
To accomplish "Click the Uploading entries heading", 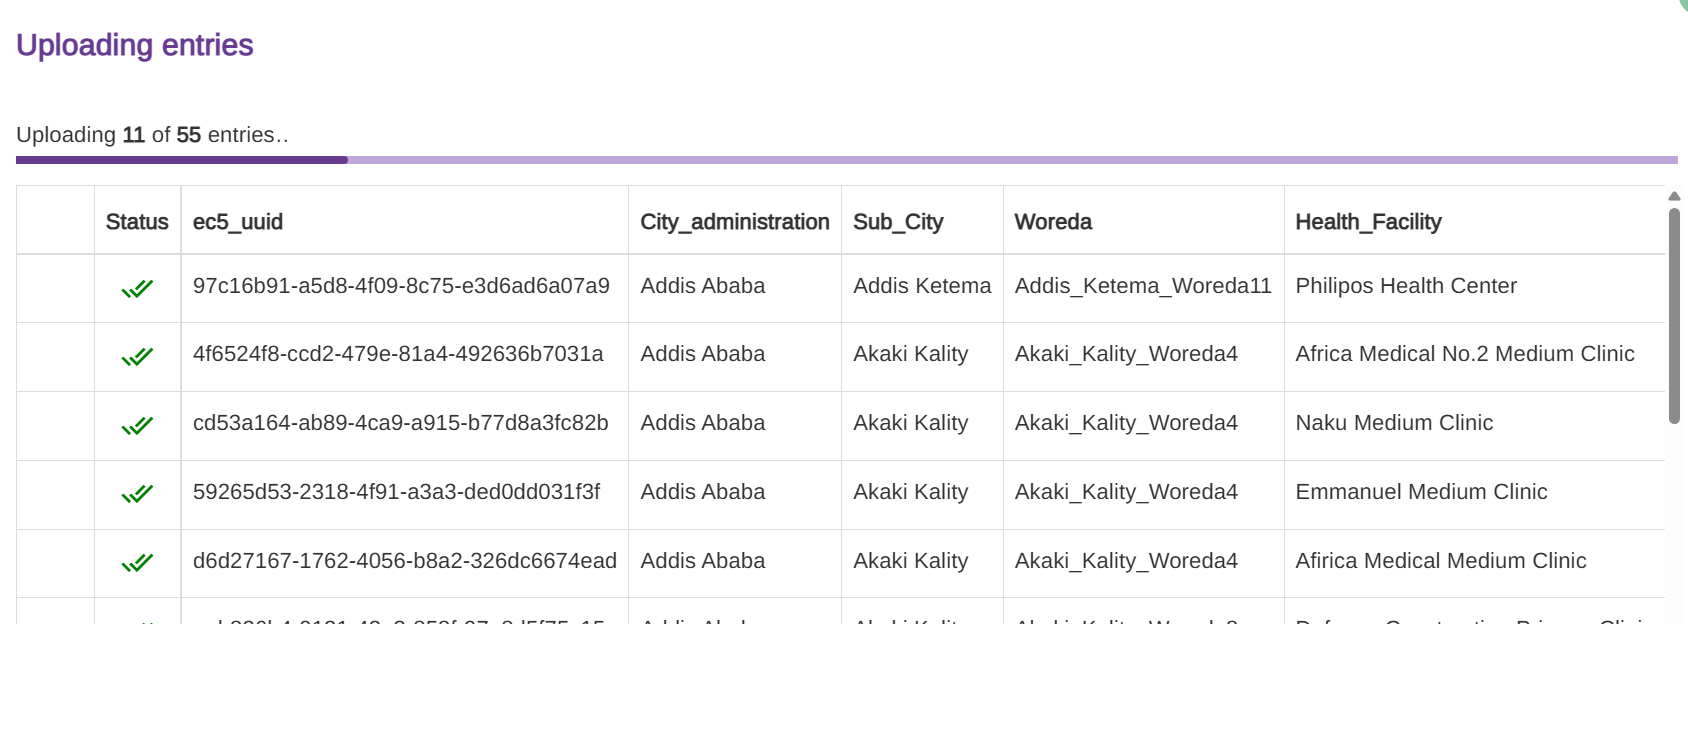I will point(135,45).
